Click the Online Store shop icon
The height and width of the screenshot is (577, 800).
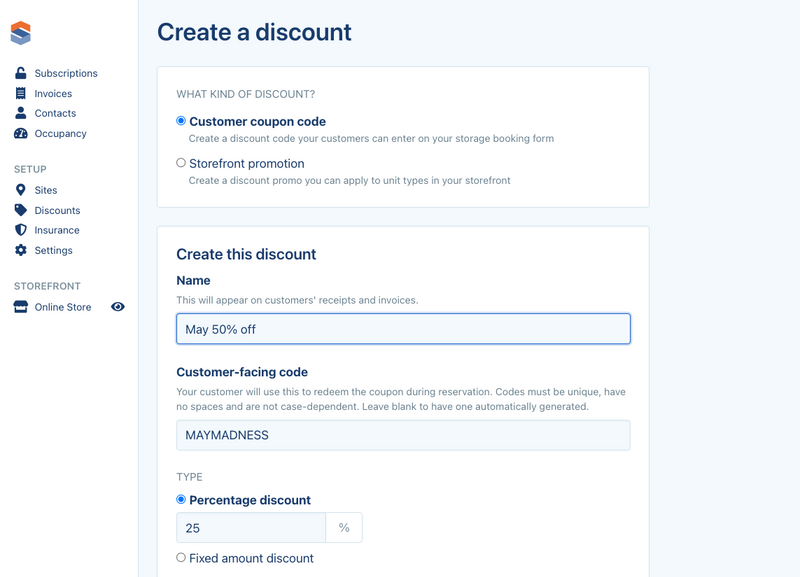(20, 307)
